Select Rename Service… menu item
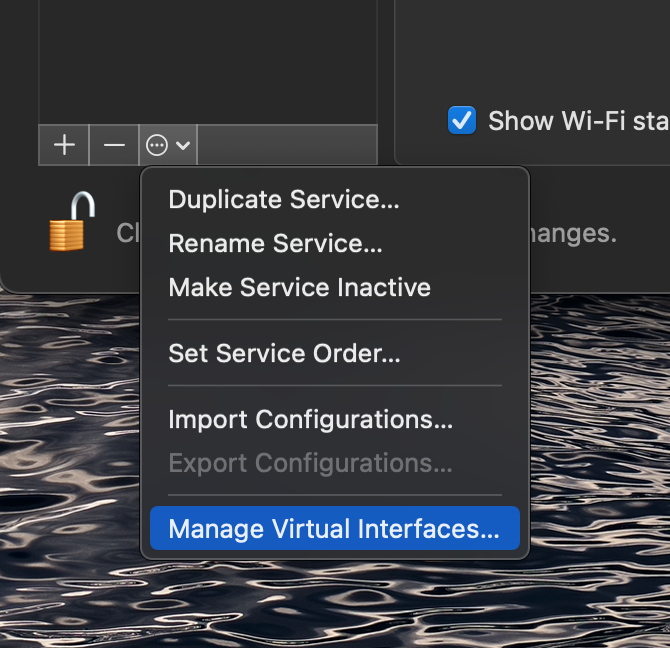Viewport: 670px width, 648px height. 275,243
